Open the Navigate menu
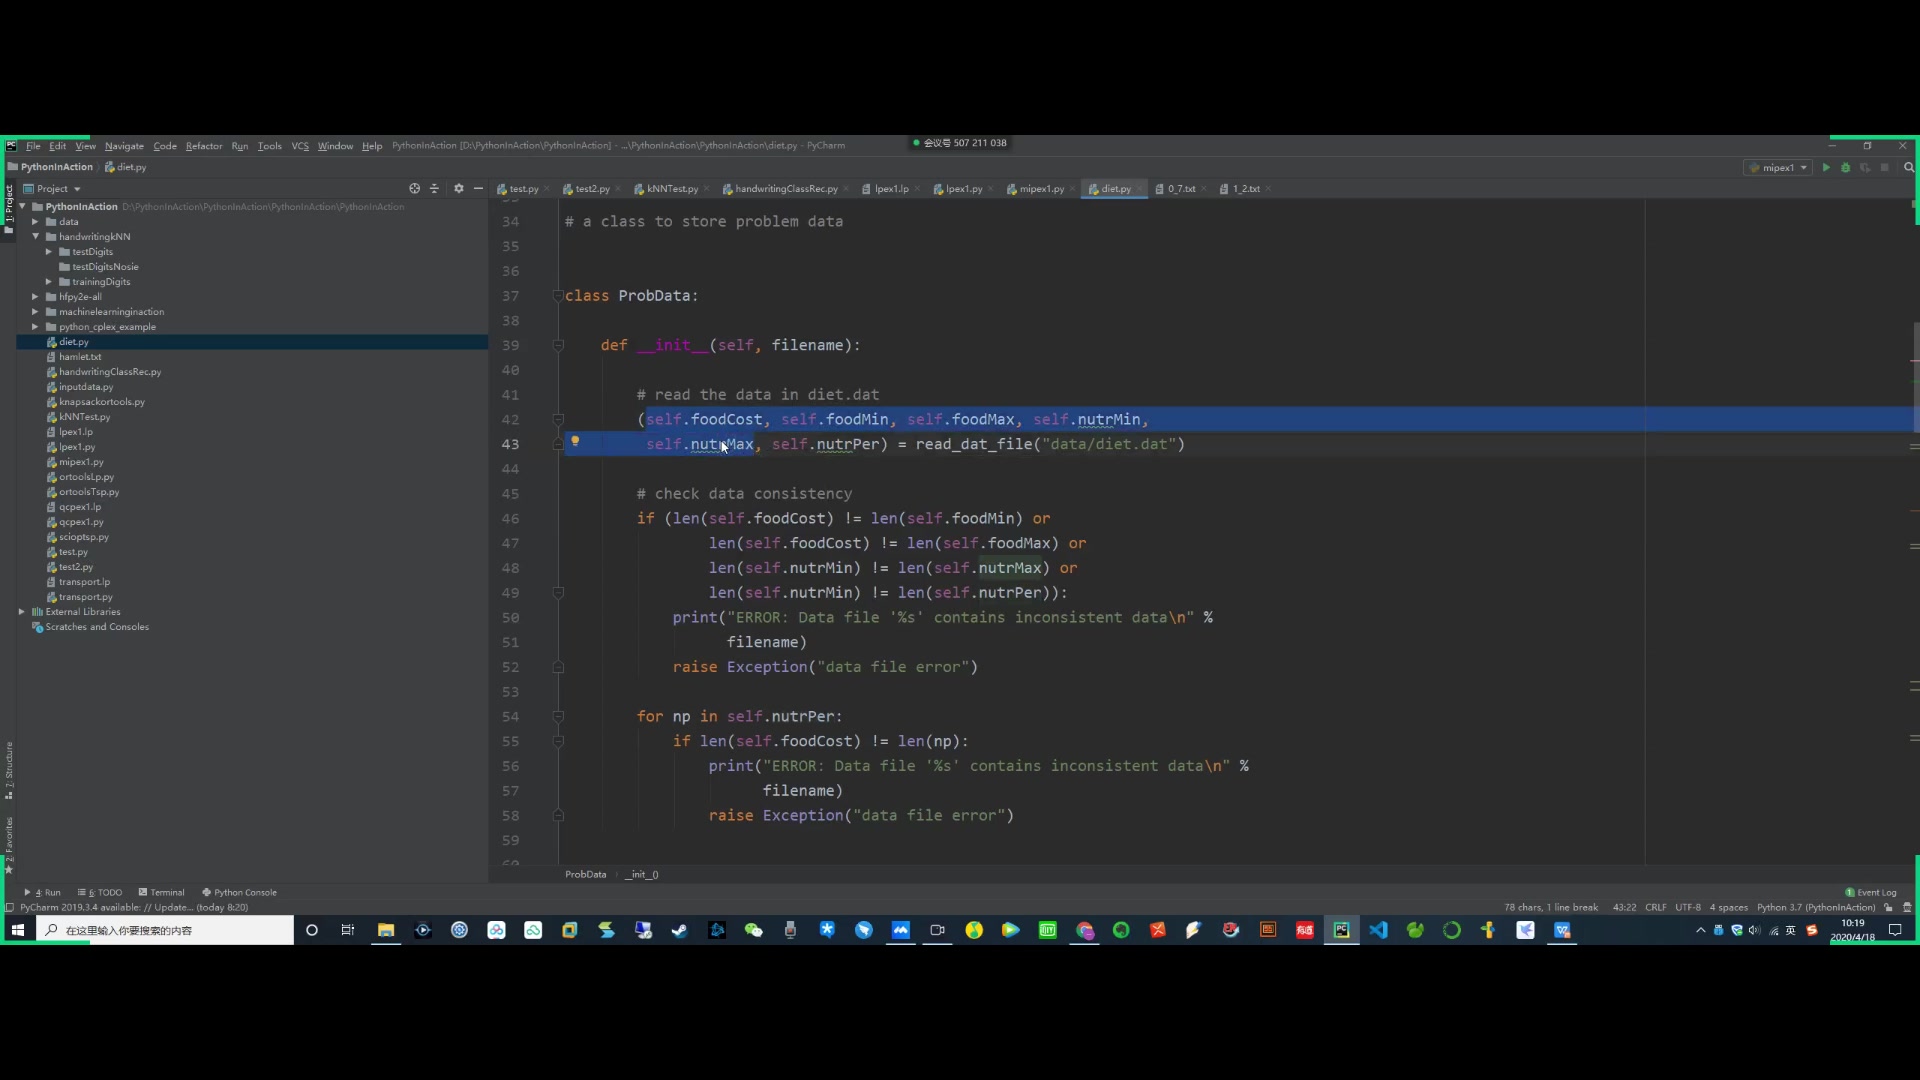Screen dimensions: 1920x1080 coord(124,146)
